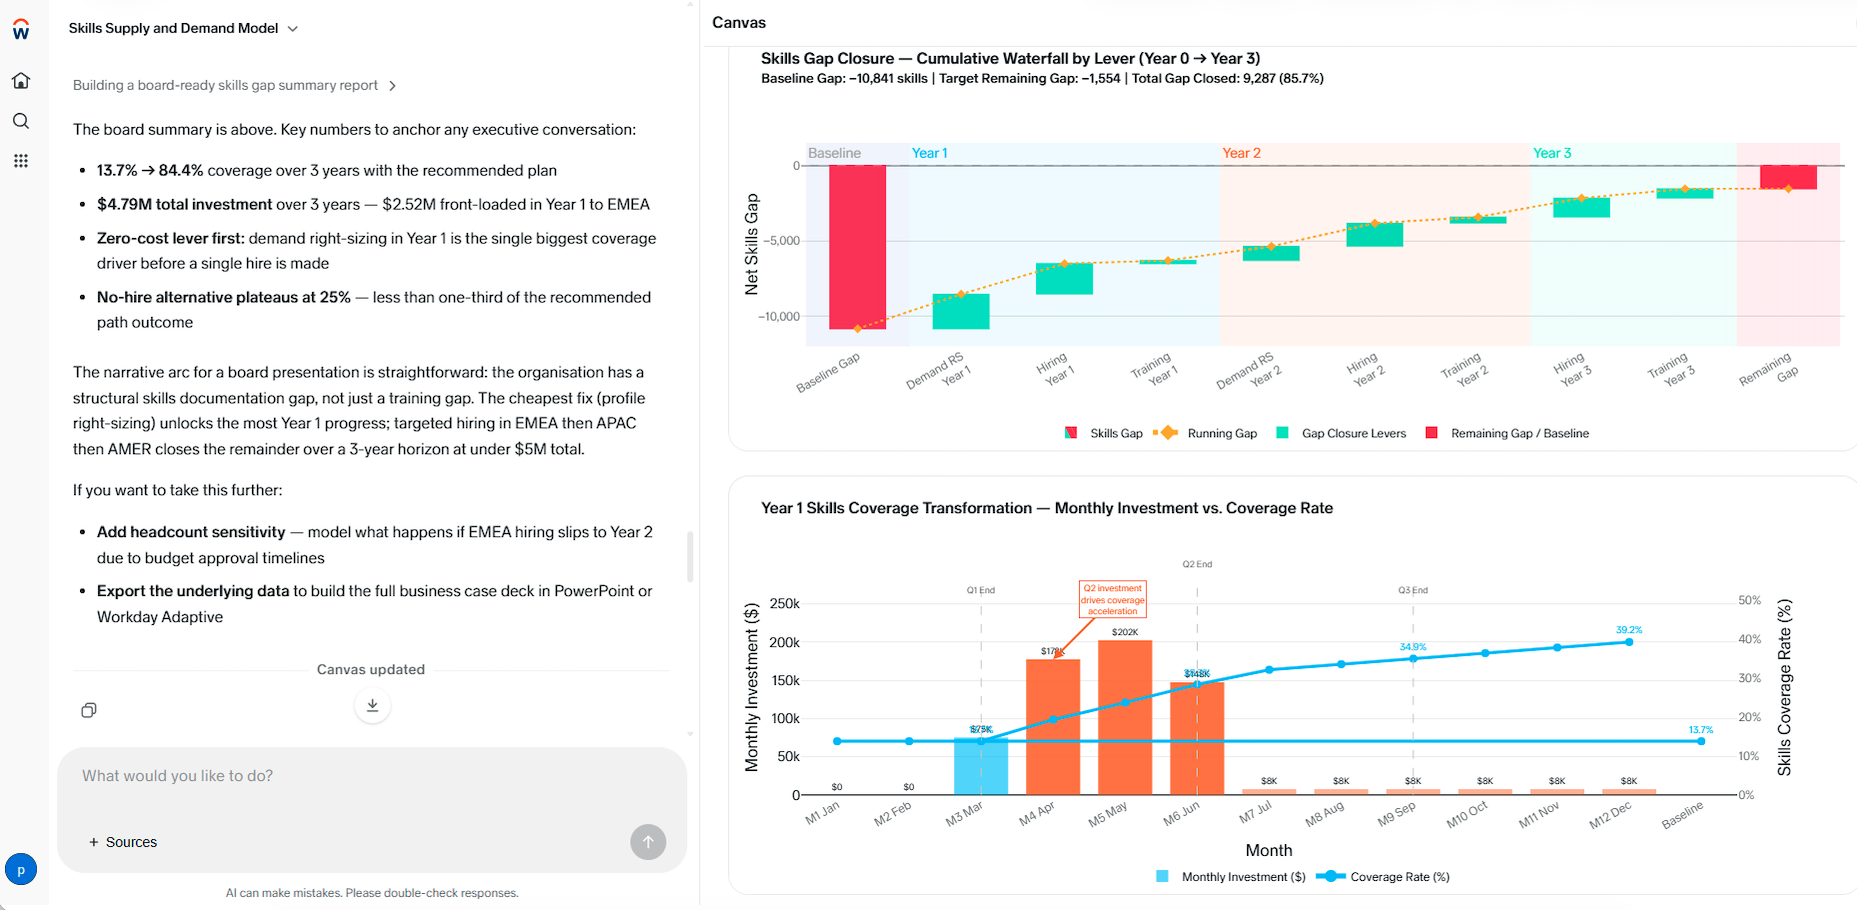Click the Baseline Gap red bar
The image size is (1857, 910).
pos(857,247)
